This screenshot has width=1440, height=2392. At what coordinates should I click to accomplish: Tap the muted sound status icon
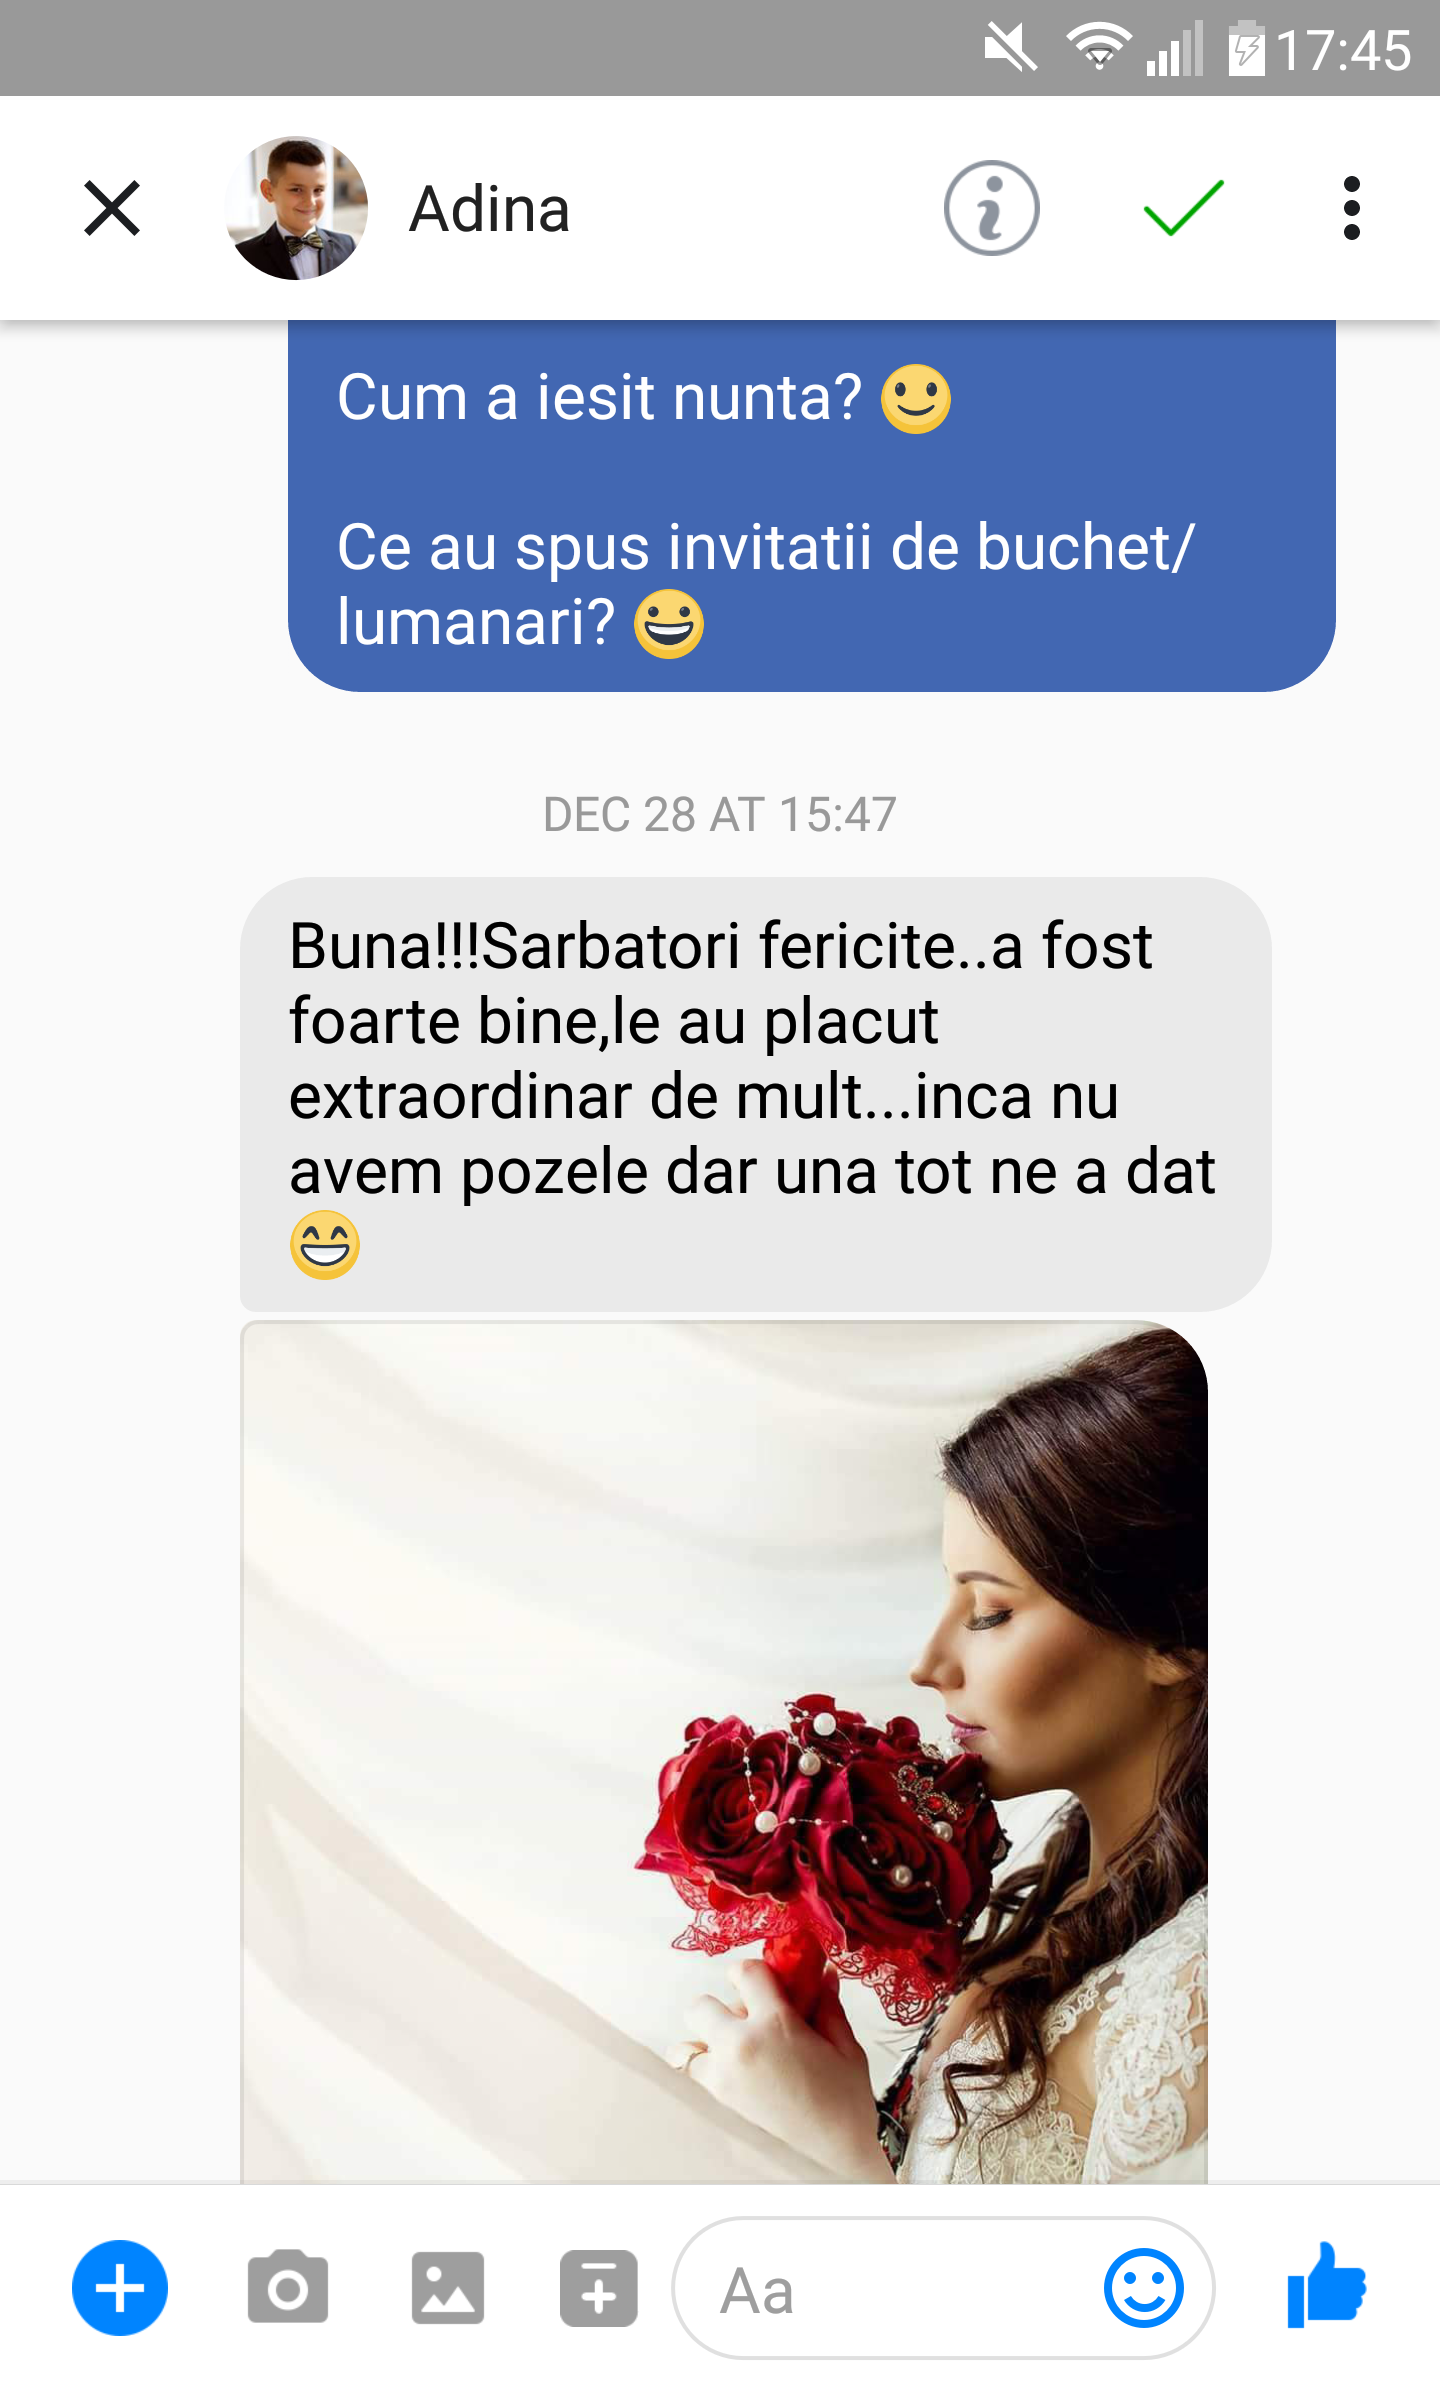pyautogui.click(x=1010, y=48)
